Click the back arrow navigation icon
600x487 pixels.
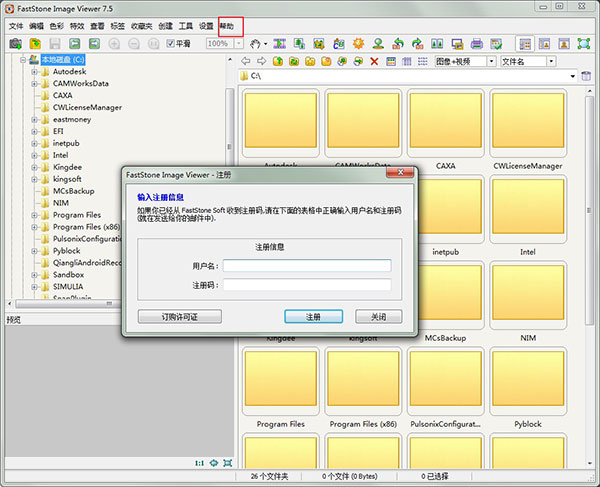pos(247,62)
